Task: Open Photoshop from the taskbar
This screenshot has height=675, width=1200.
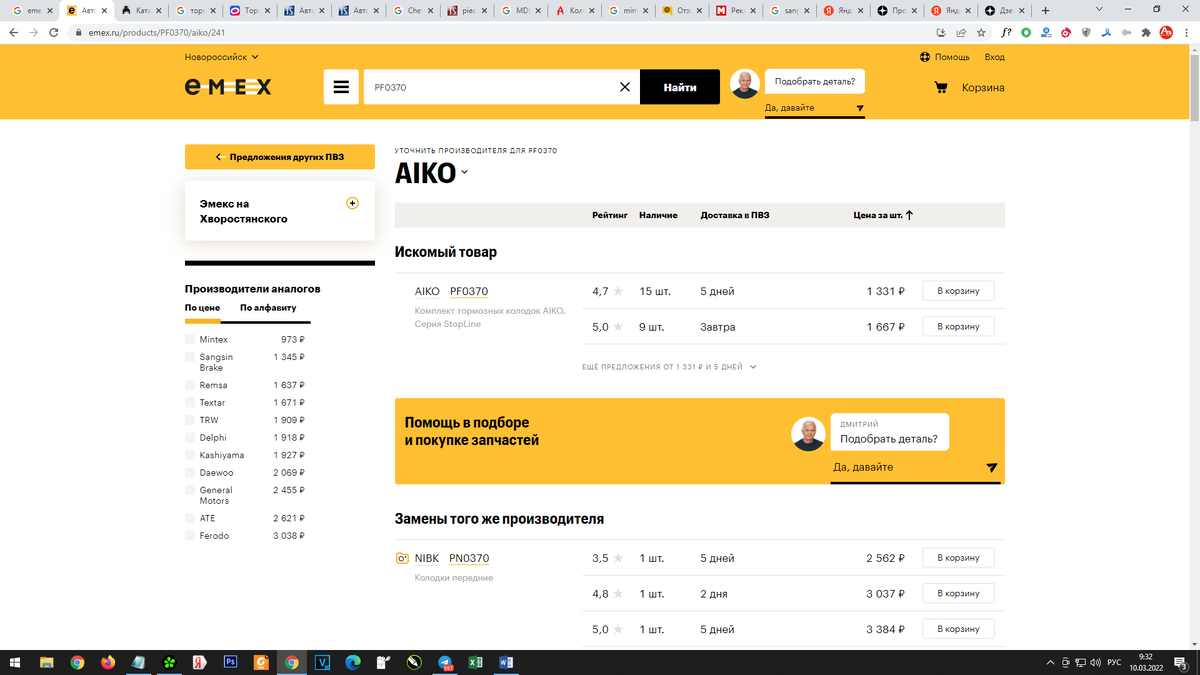Action: coord(230,662)
